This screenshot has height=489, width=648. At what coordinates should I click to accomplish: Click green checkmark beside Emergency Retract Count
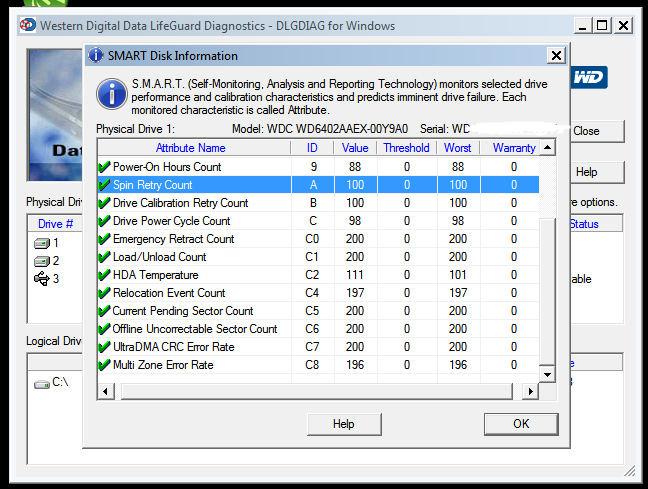(104, 239)
